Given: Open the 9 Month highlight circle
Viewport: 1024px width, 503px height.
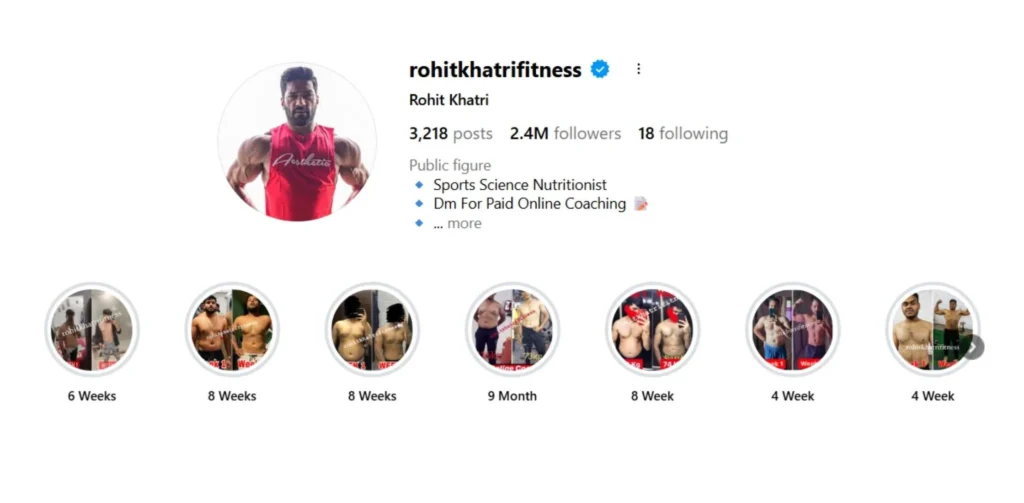Looking at the screenshot, I should click(x=513, y=329).
